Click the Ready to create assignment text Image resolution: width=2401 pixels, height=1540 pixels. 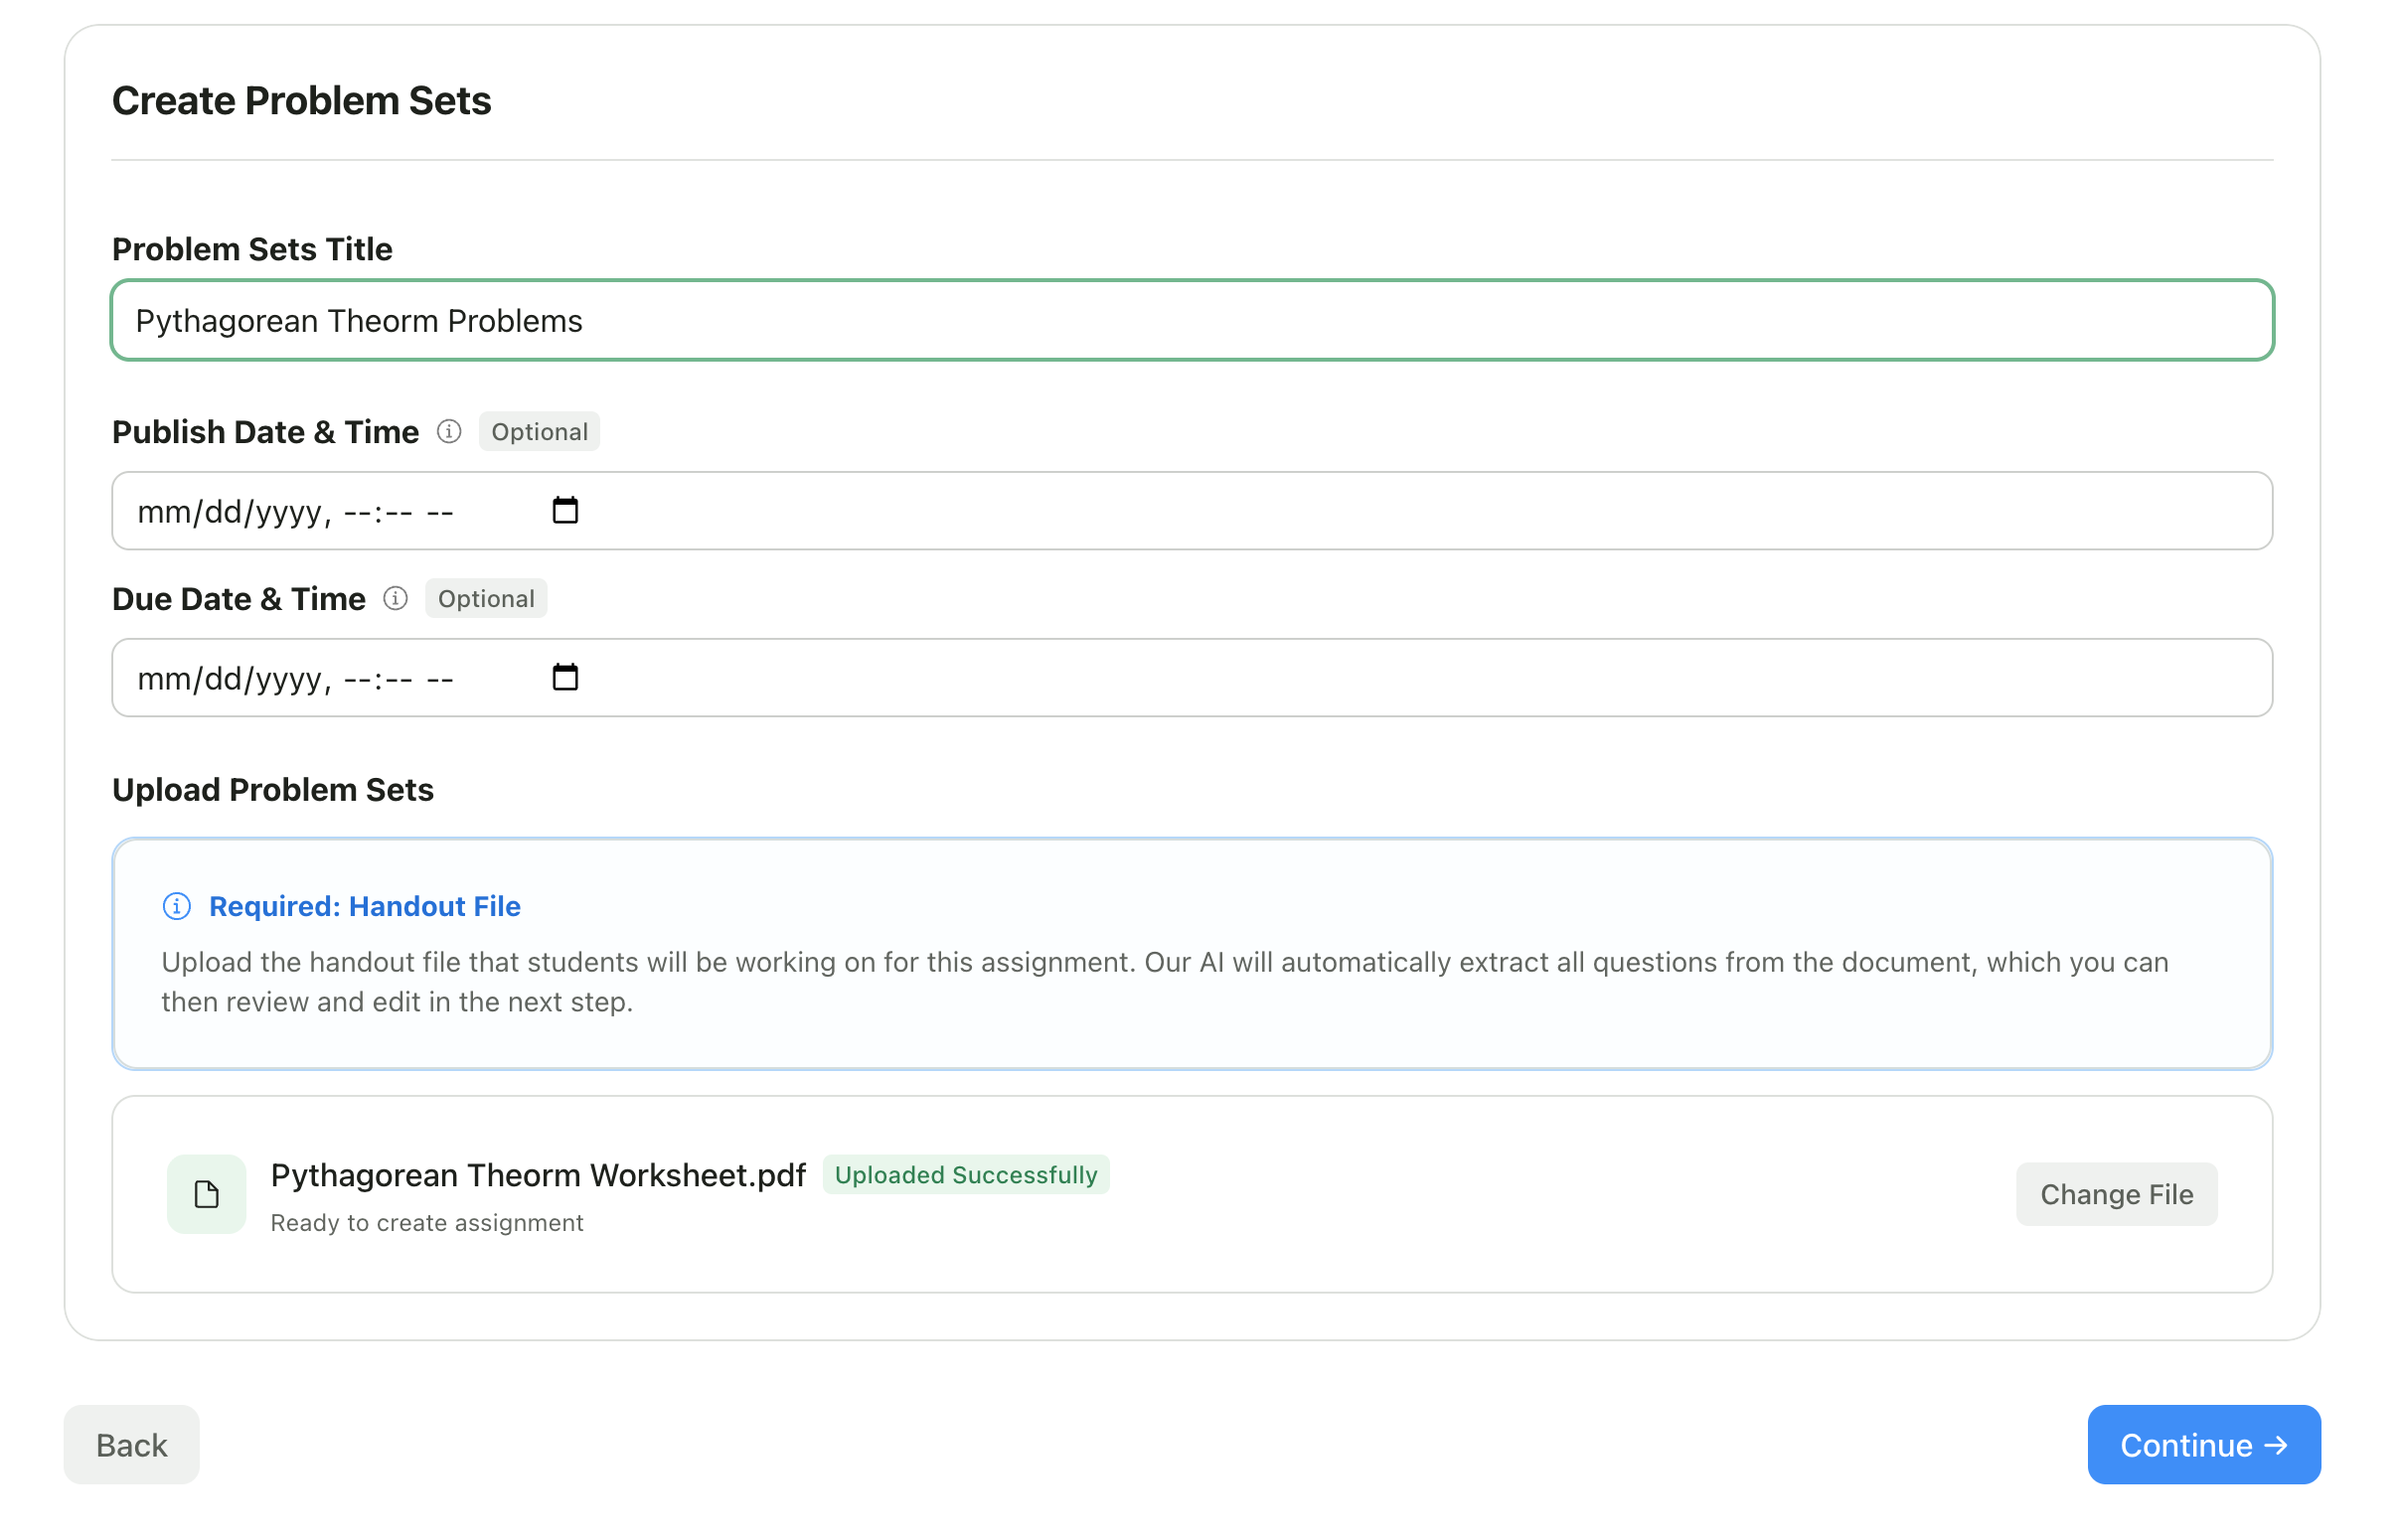click(427, 1224)
